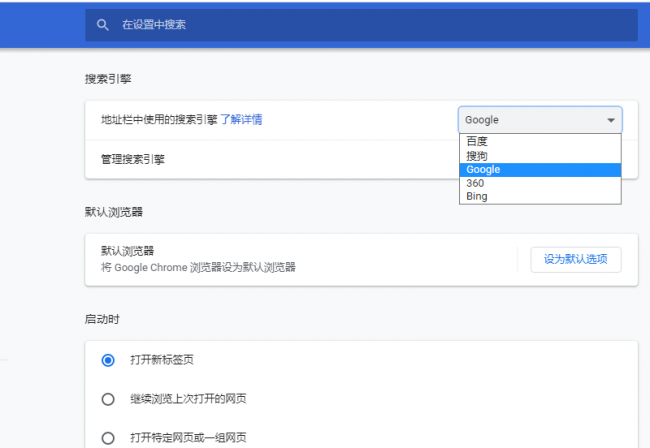
Task: Open the 管理搜索引擎 row
Action: [361, 160]
